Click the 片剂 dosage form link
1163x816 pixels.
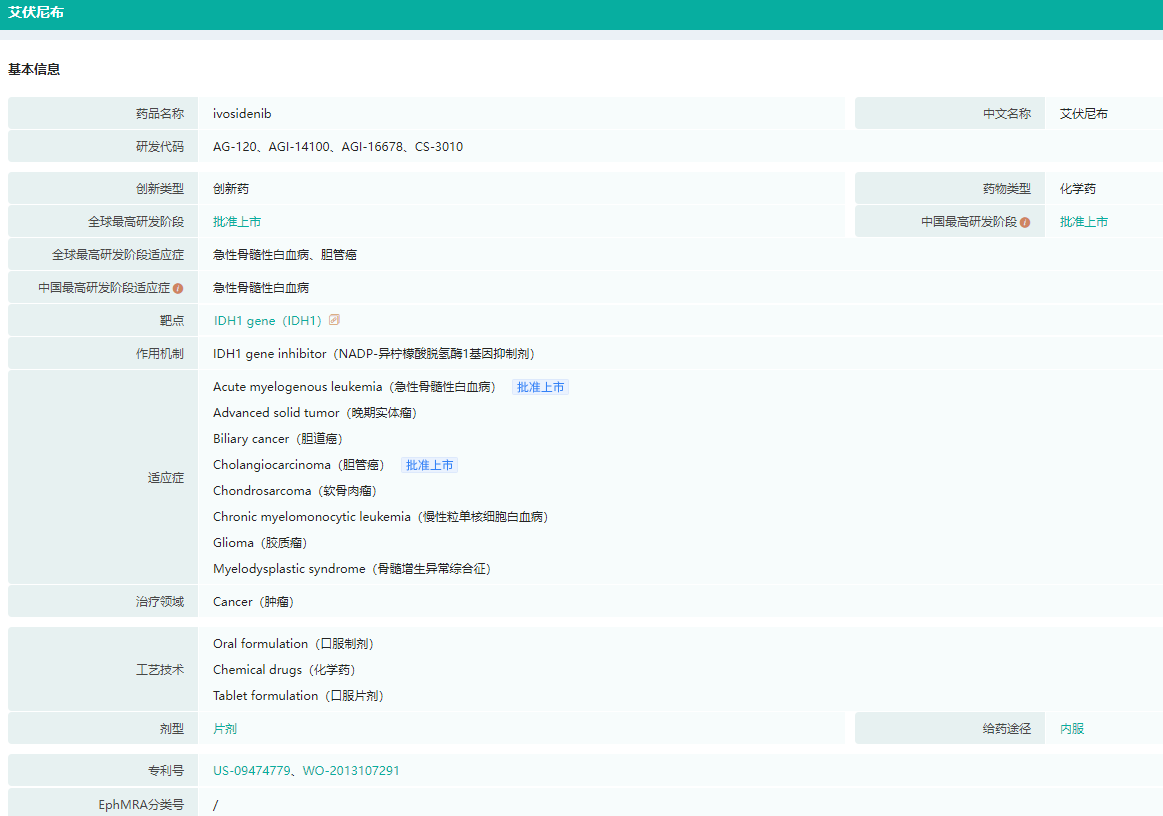[x=225, y=729]
